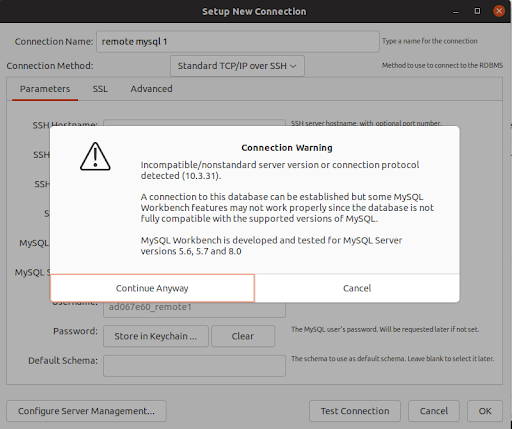This screenshot has width=512, height=429.
Task: Click the Connection Warning title text
Action: (x=287, y=148)
